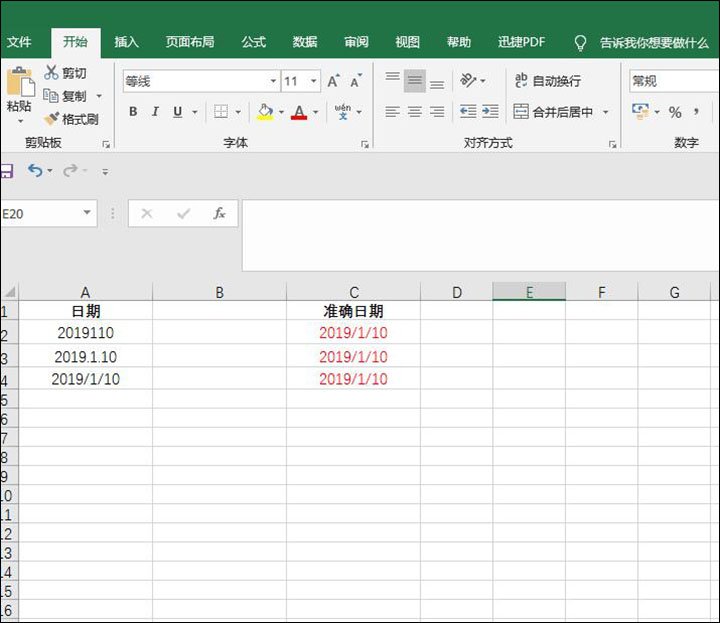
Task: Open the 迅捷PDF tab
Action: pyautogui.click(x=522, y=42)
